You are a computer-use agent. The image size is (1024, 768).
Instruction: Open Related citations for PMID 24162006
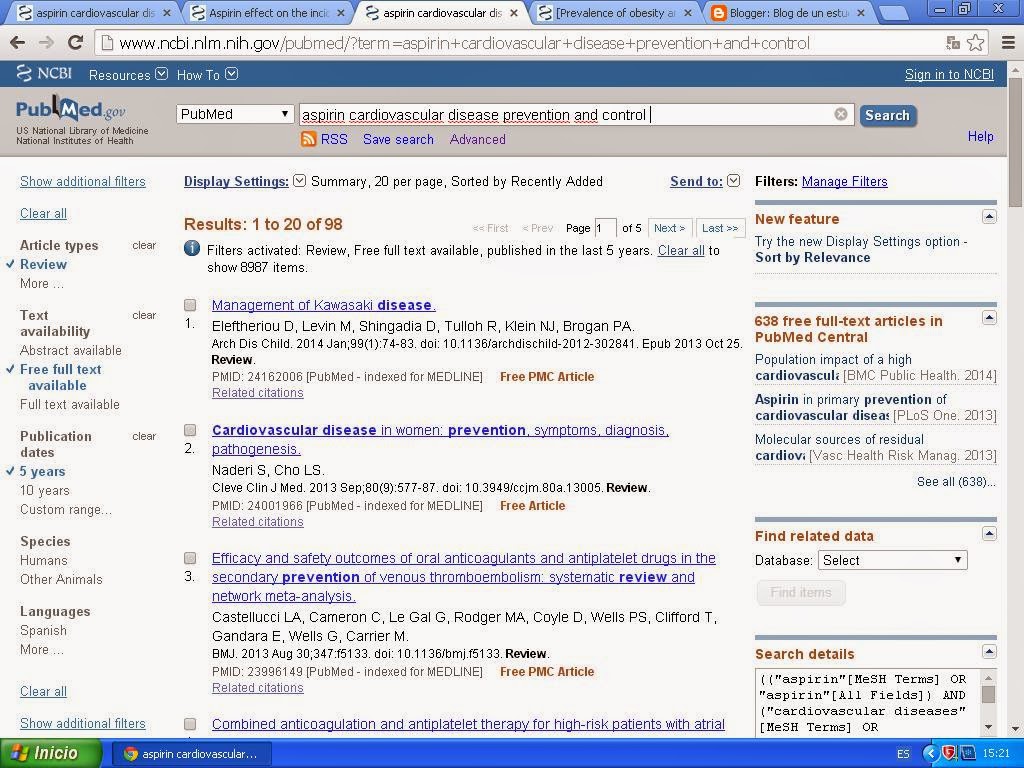pyautogui.click(x=257, y=392)
